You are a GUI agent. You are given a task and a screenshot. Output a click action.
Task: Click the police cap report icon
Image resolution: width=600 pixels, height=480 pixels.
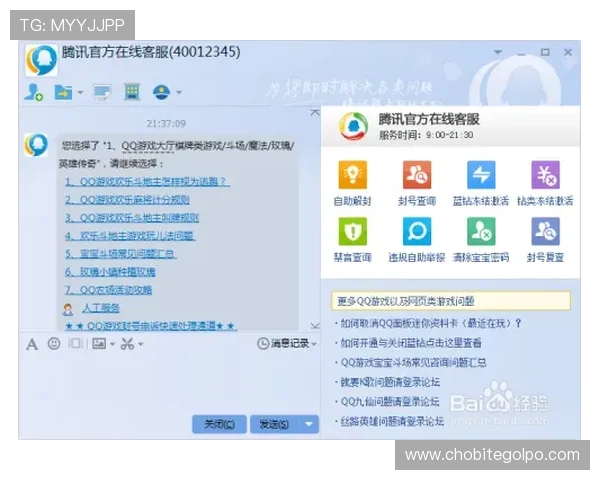tap(161, 92)
